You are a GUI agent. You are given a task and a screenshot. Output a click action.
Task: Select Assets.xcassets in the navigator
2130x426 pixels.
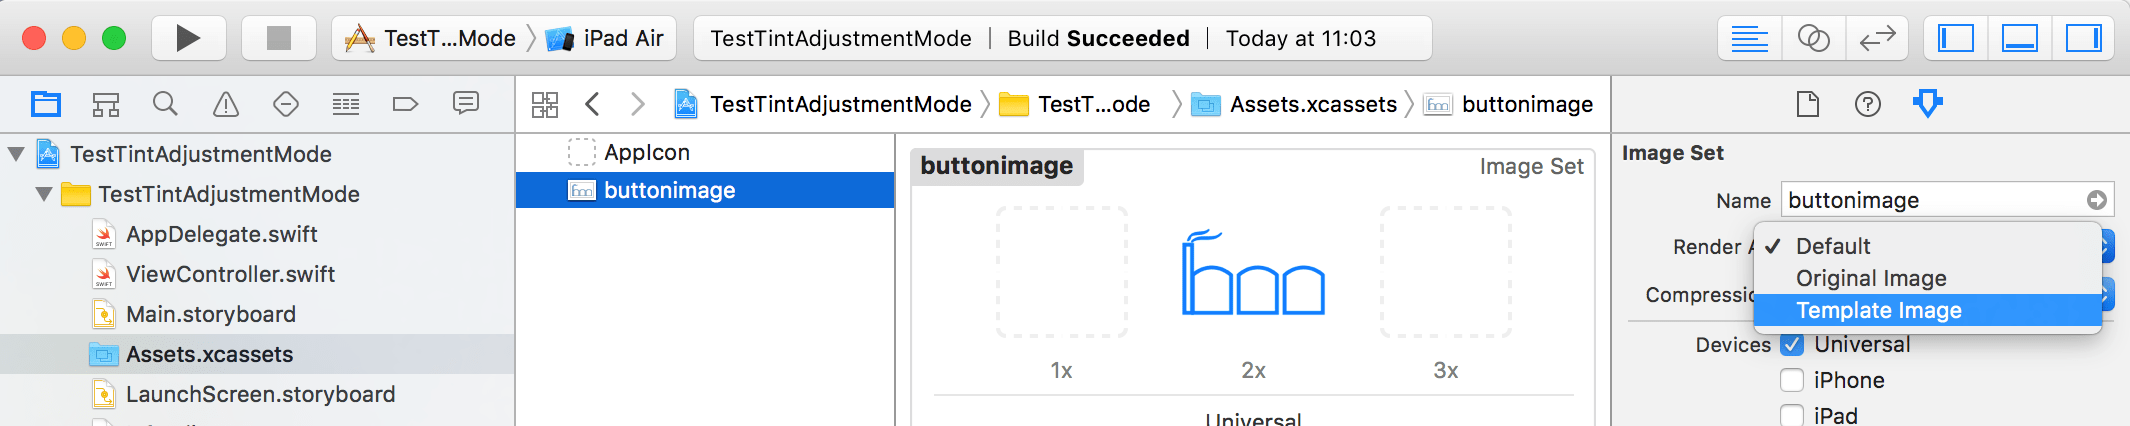(x=257, y=354)
